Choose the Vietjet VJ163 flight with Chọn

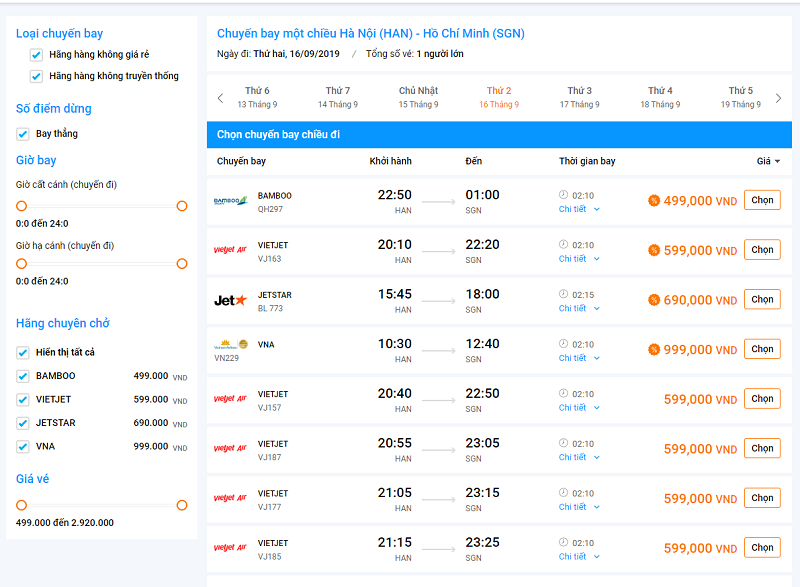point(762,249)
